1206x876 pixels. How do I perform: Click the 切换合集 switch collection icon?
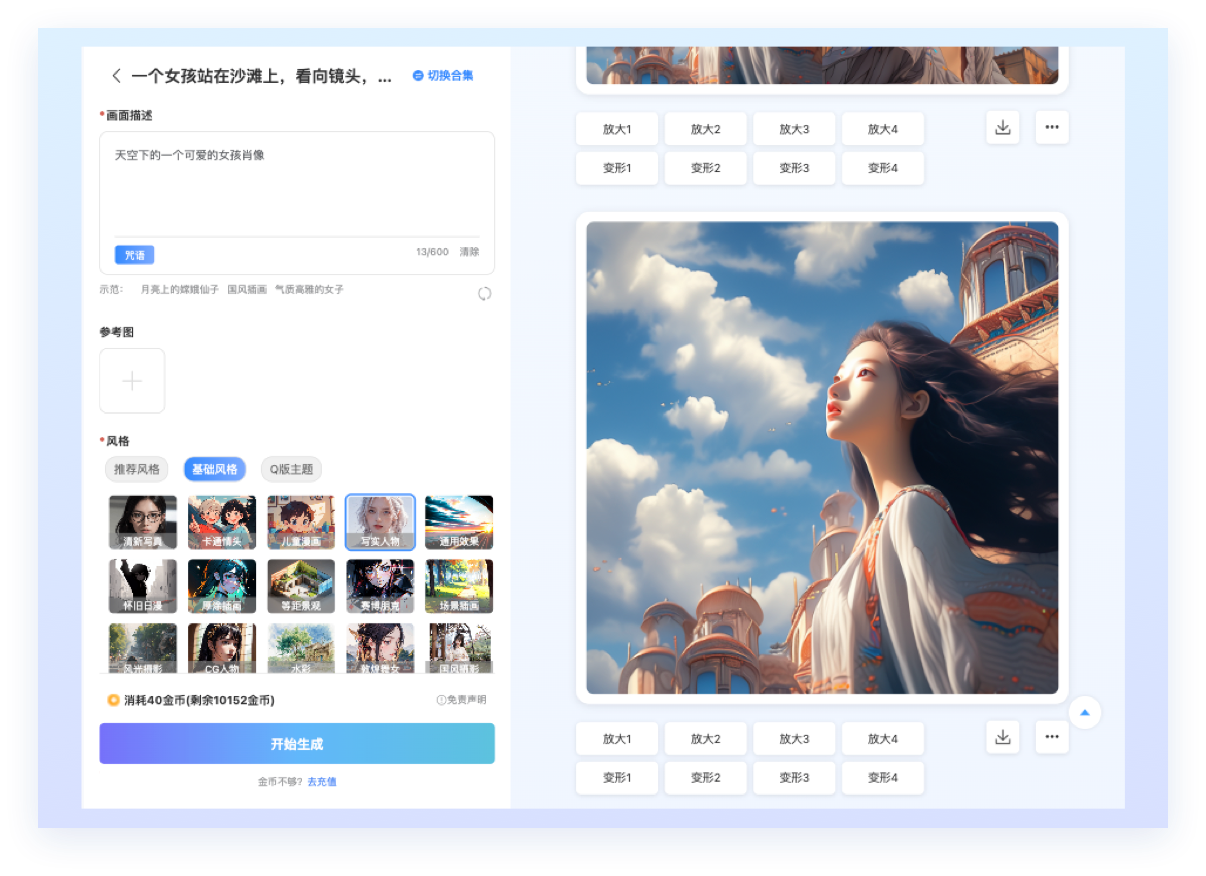[x=418, y=76]
